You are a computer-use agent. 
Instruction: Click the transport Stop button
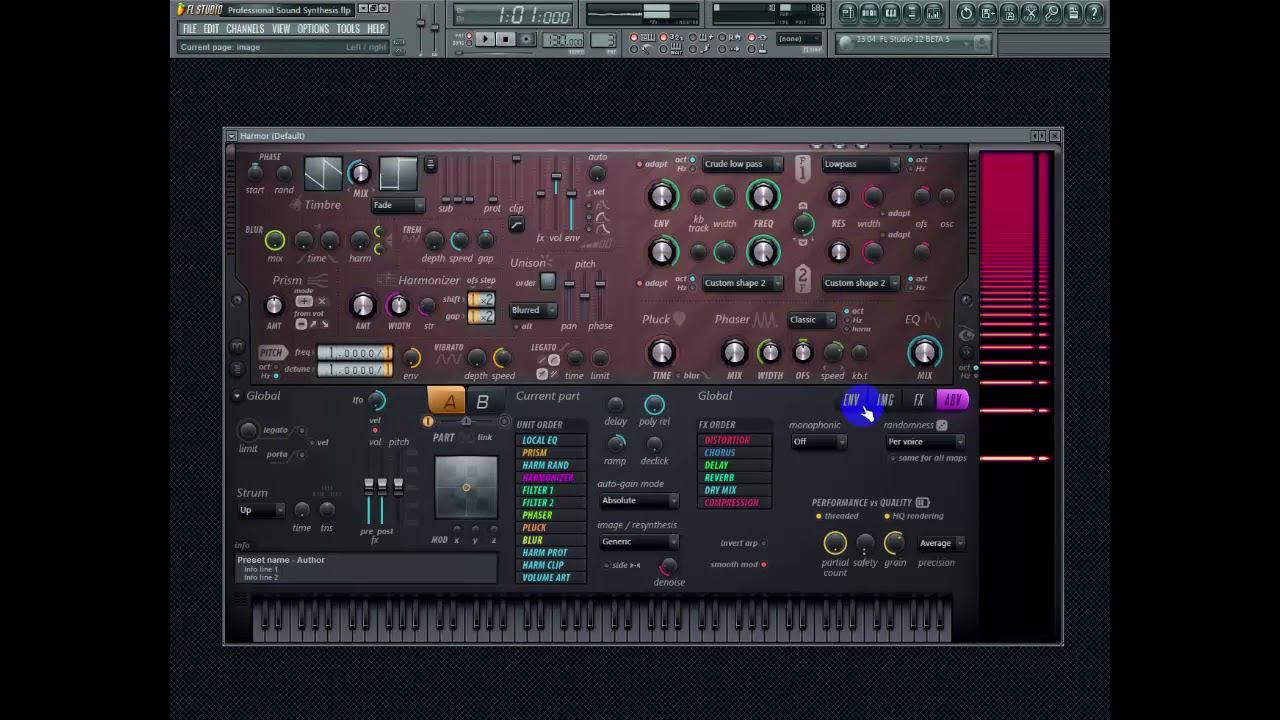(x=506, y=40)
